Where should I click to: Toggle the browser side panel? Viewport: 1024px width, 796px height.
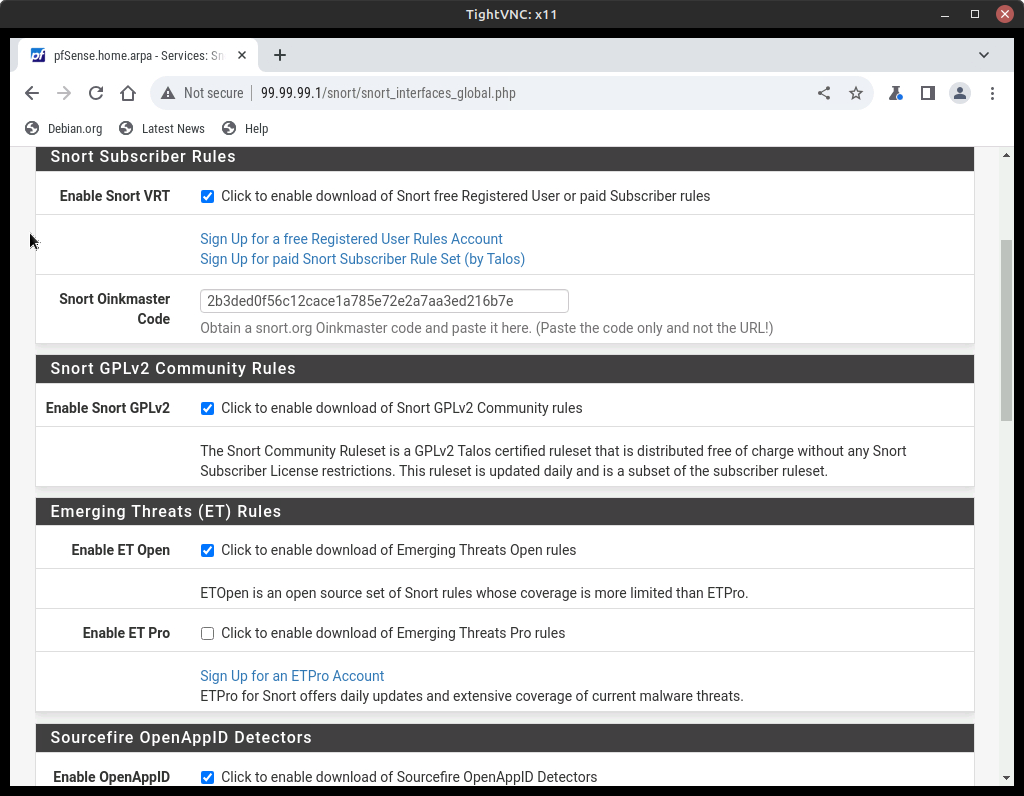[927, 93]
